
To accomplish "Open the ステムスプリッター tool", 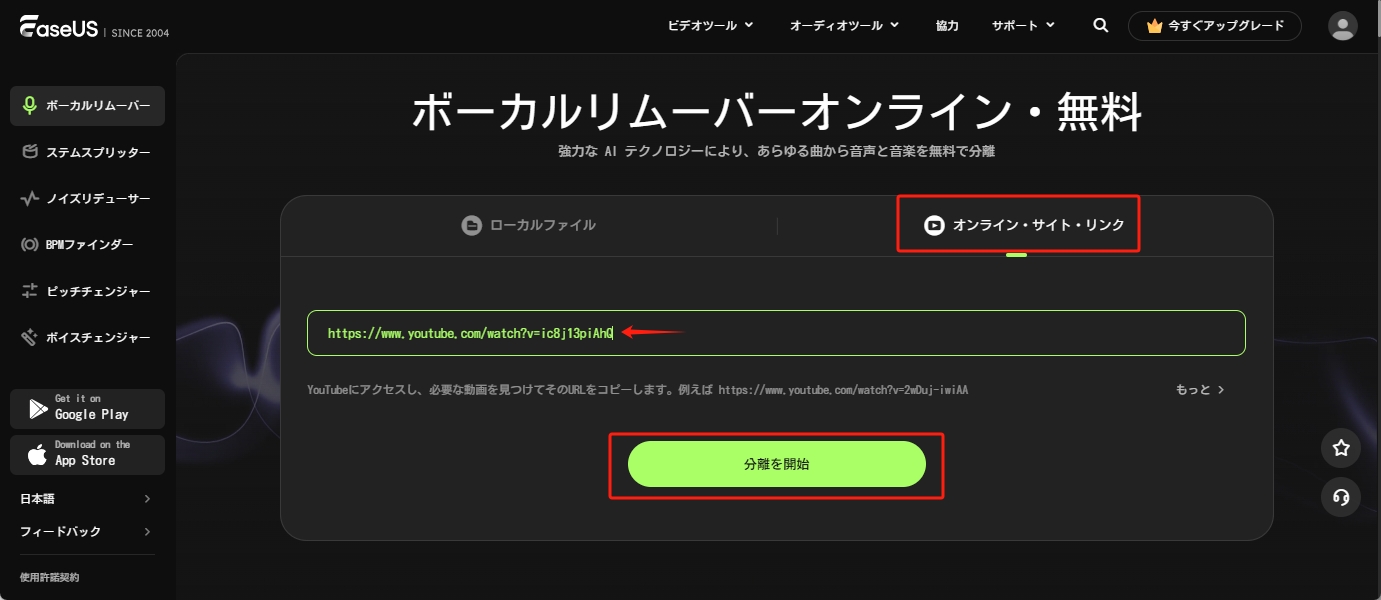I will tap(87, 152).
